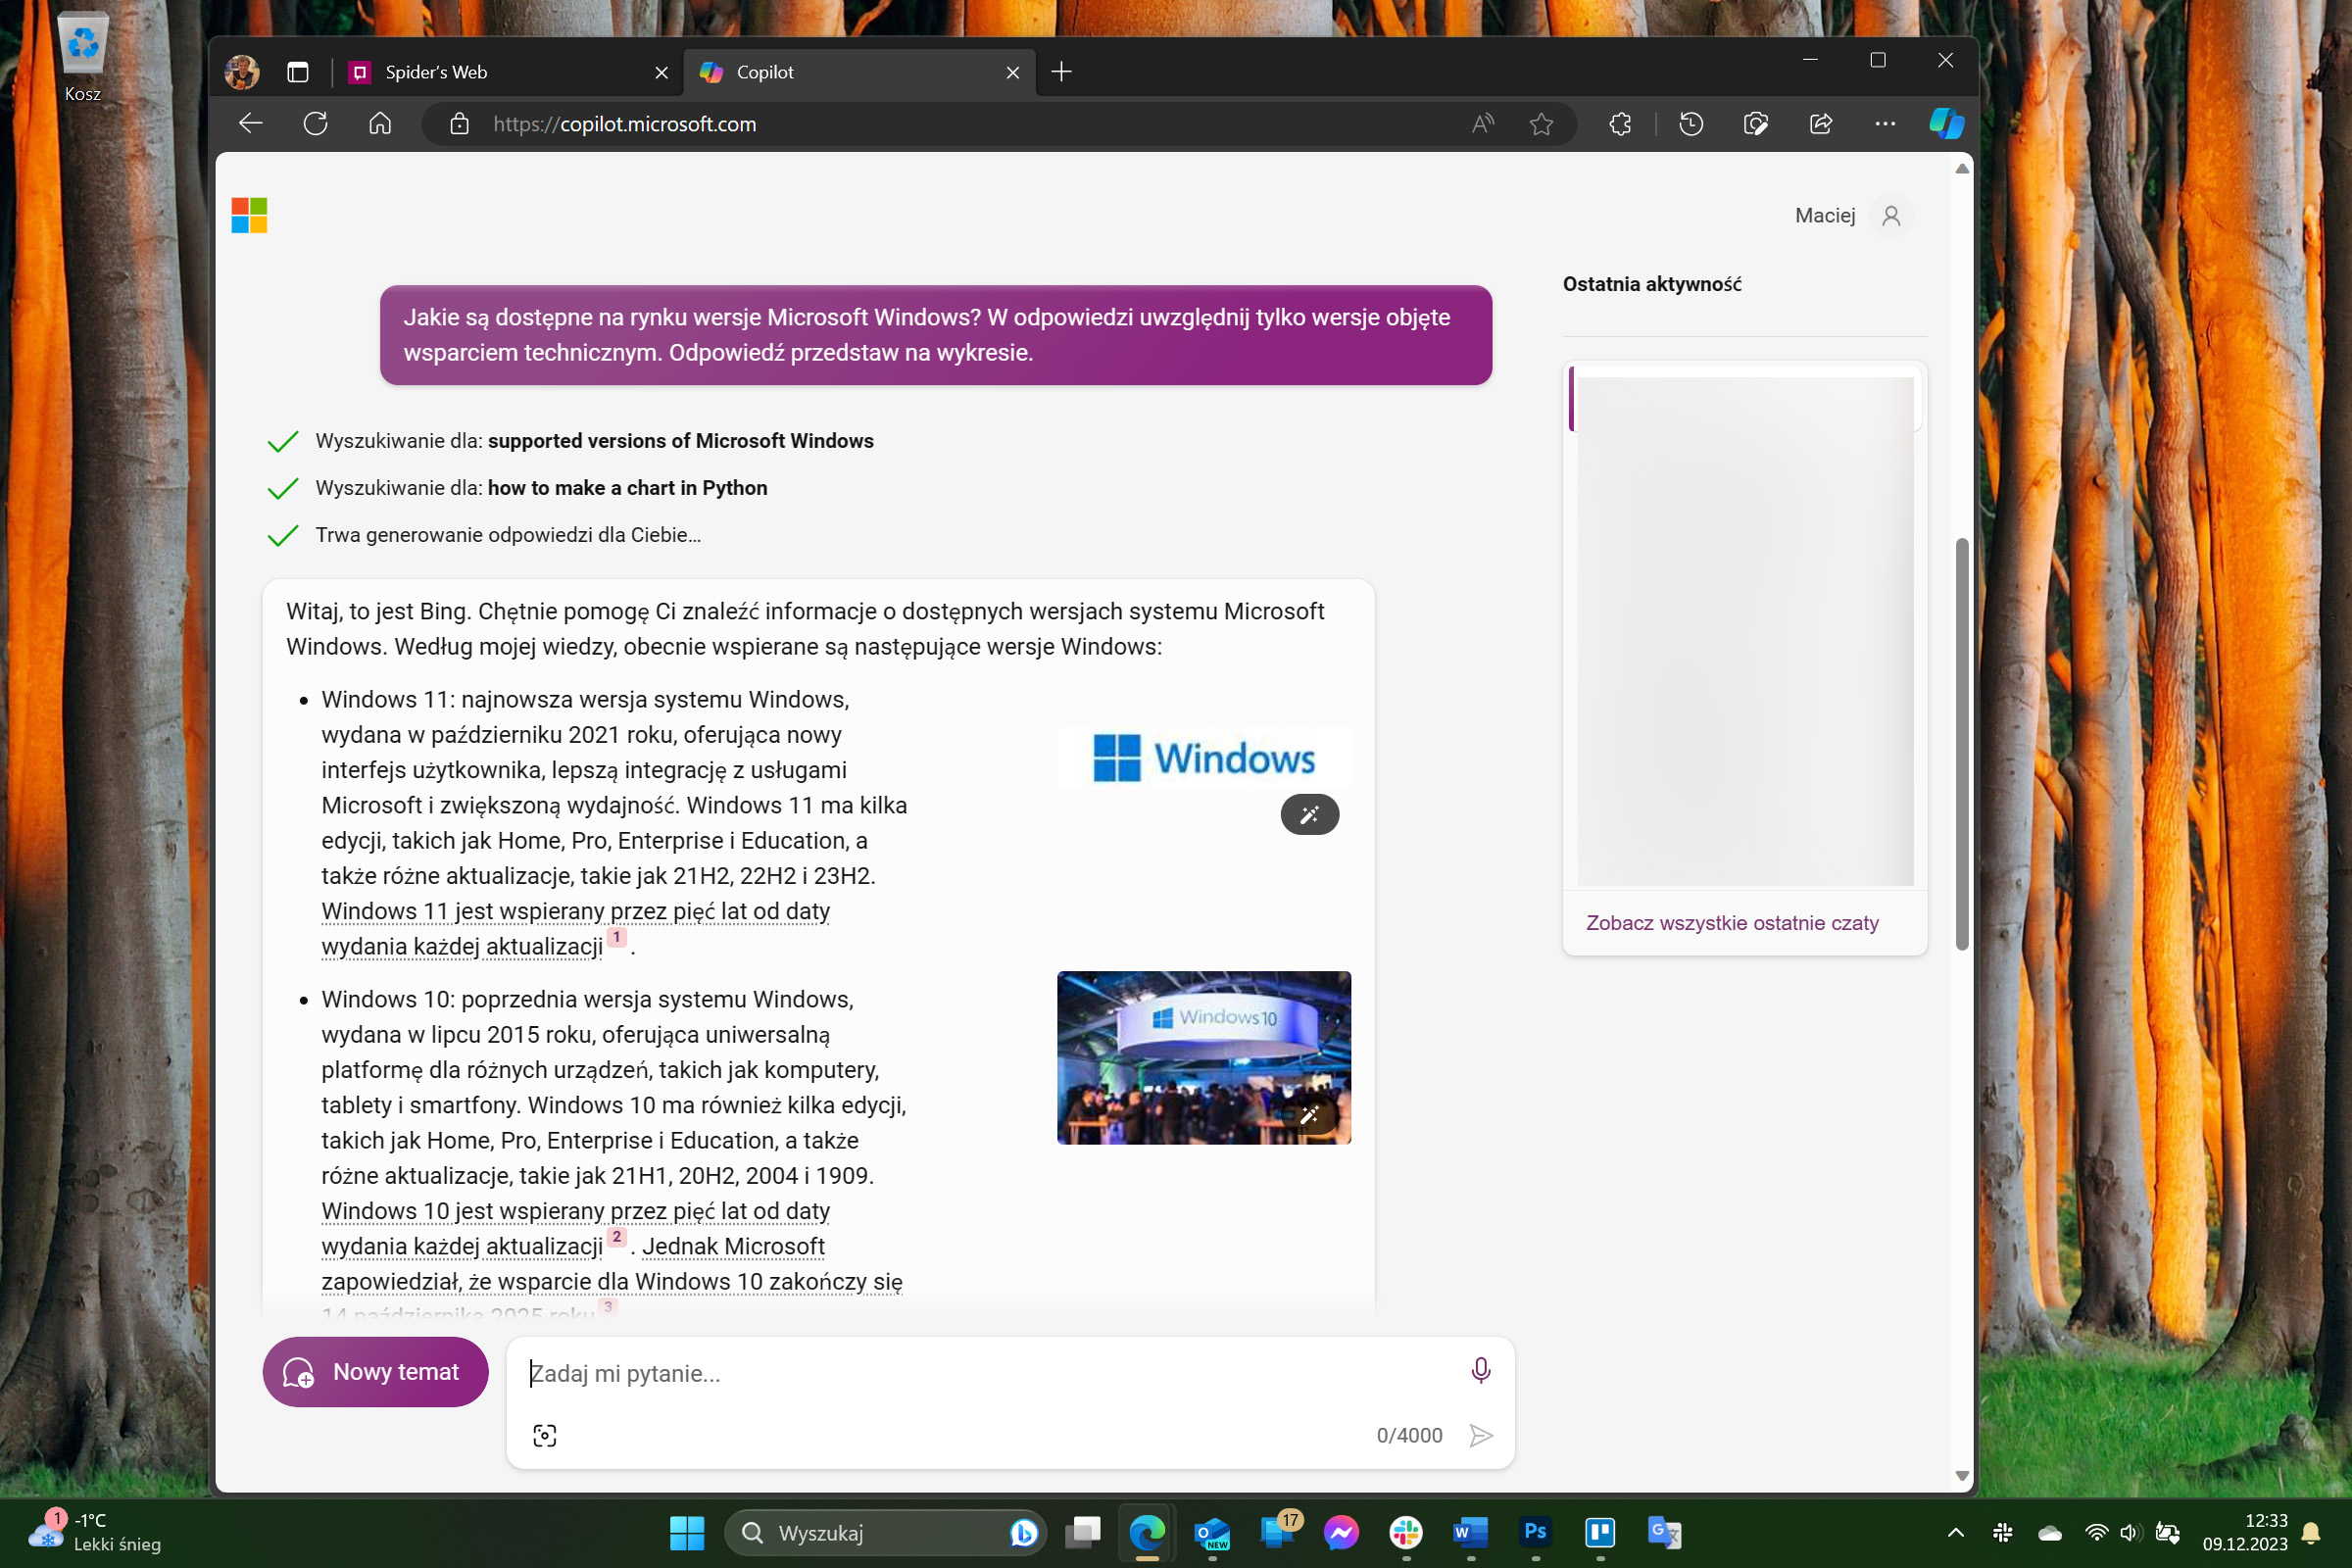Image resolution: width=2352 pixels, height=1568 pixels.
Task: Open a new browser tab
Action: click(x=1062, y=72)
